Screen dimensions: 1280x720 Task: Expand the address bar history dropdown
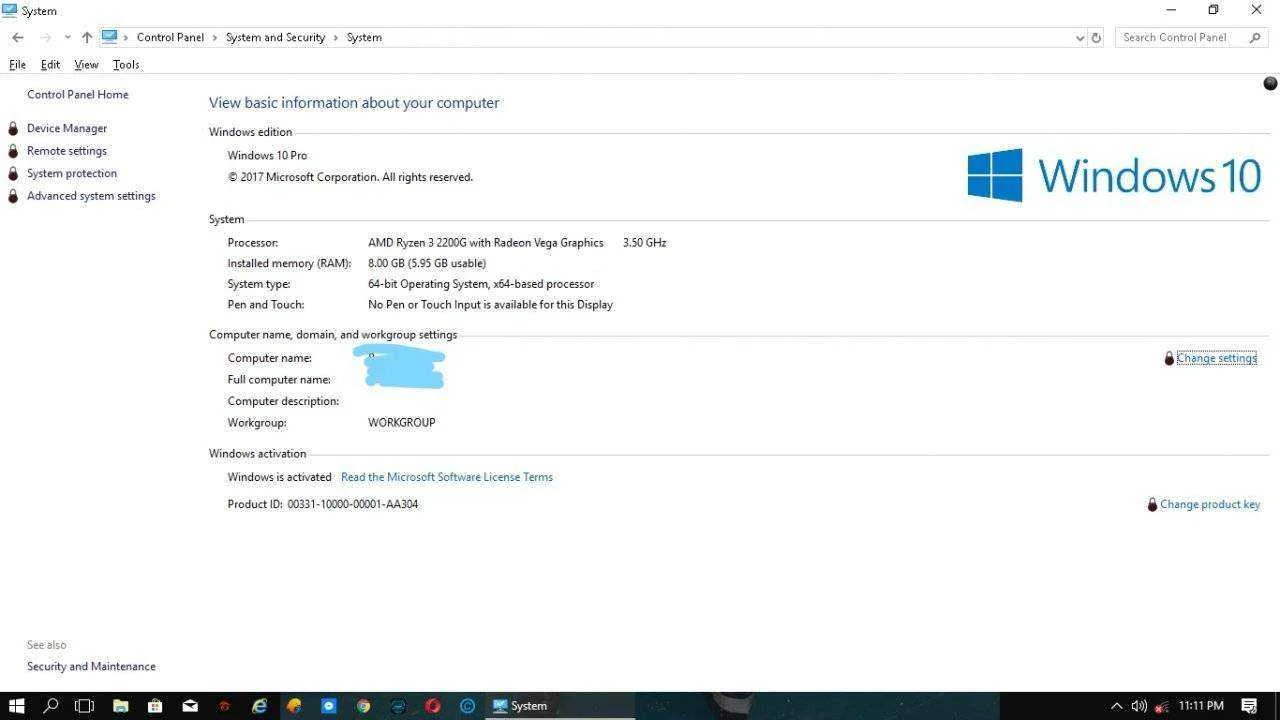(1080, 37)
